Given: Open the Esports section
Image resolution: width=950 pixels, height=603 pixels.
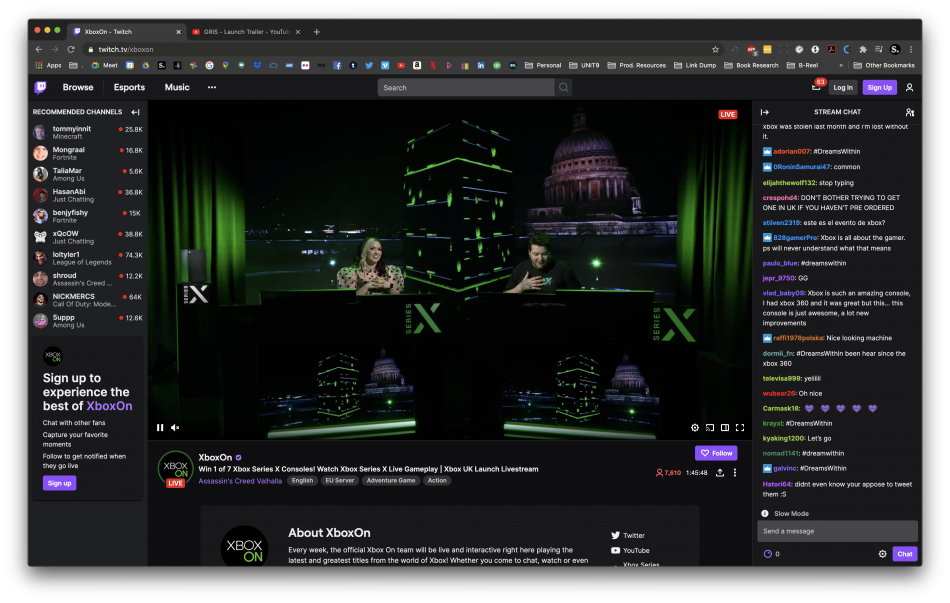Looking at the screenshot, I should pyautogui.click(x=129, y=87).
